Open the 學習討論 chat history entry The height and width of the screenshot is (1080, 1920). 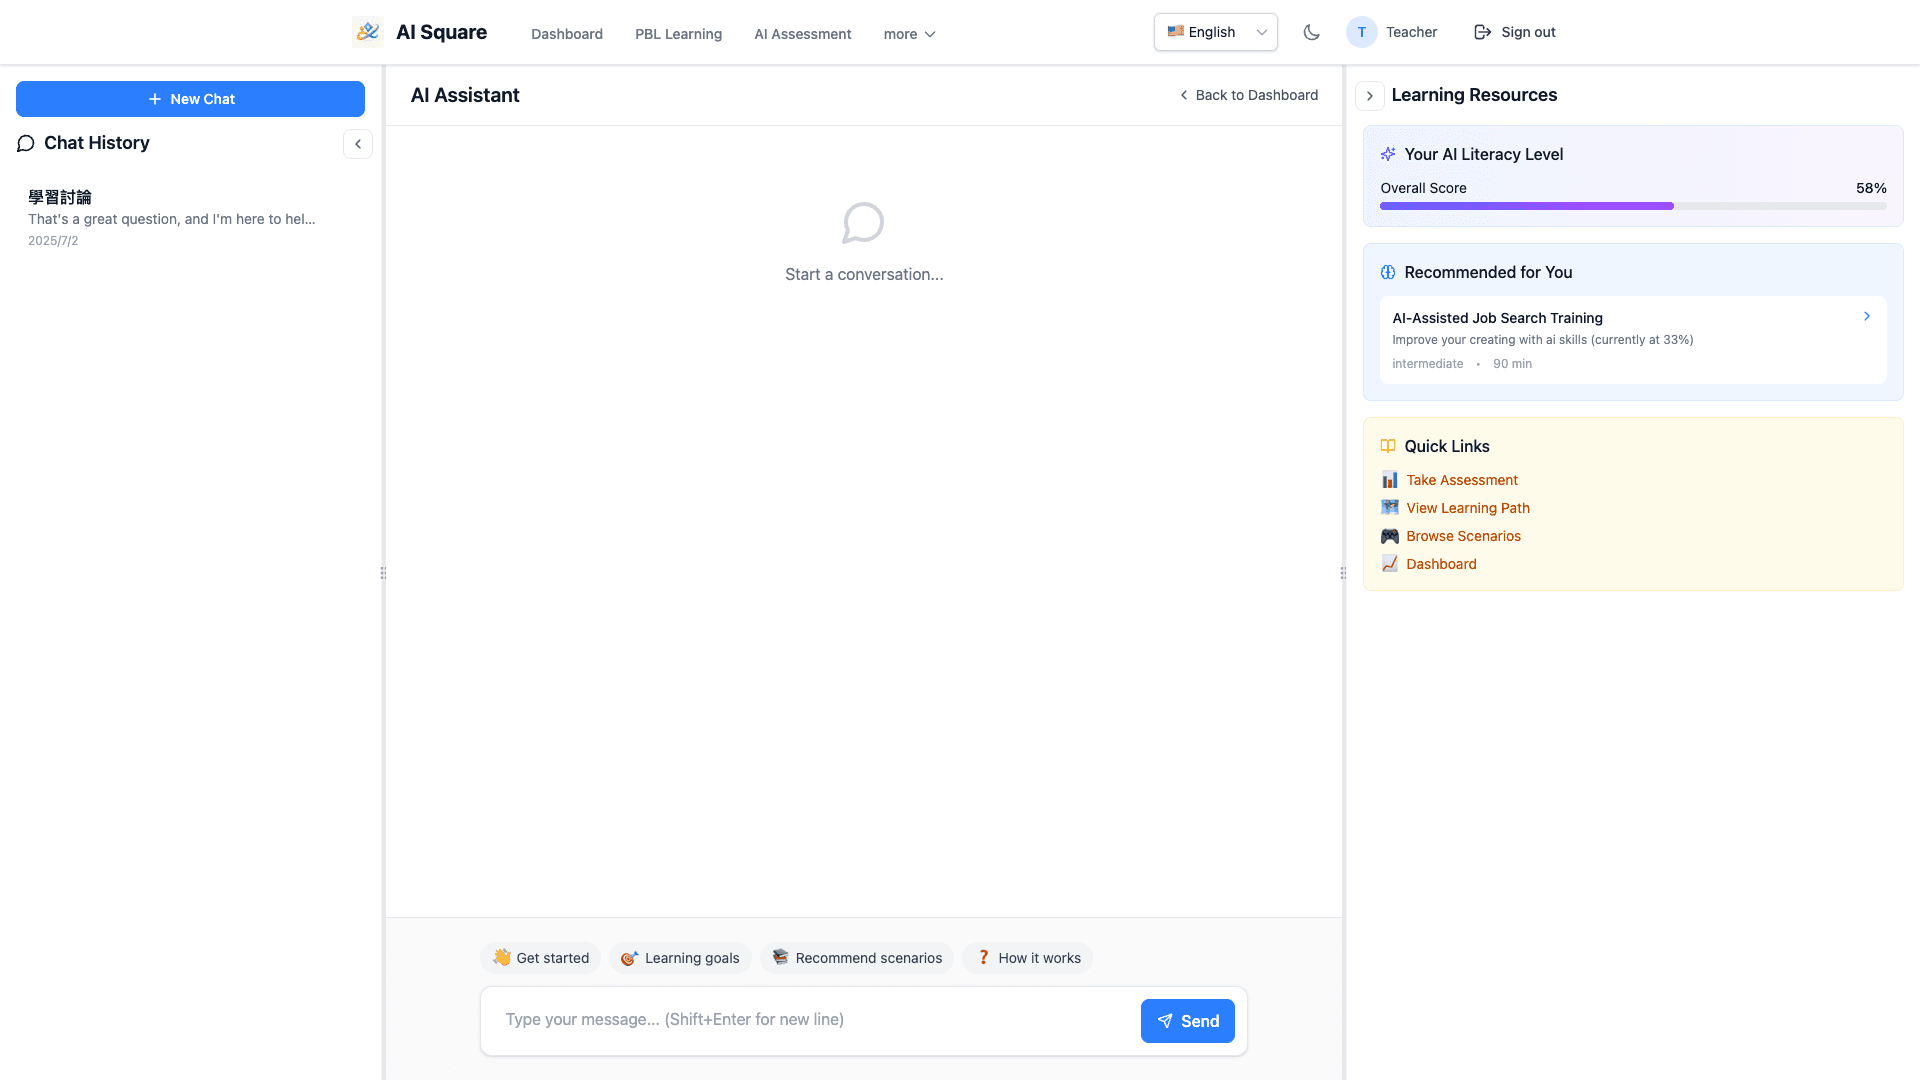tap(172, 218)
